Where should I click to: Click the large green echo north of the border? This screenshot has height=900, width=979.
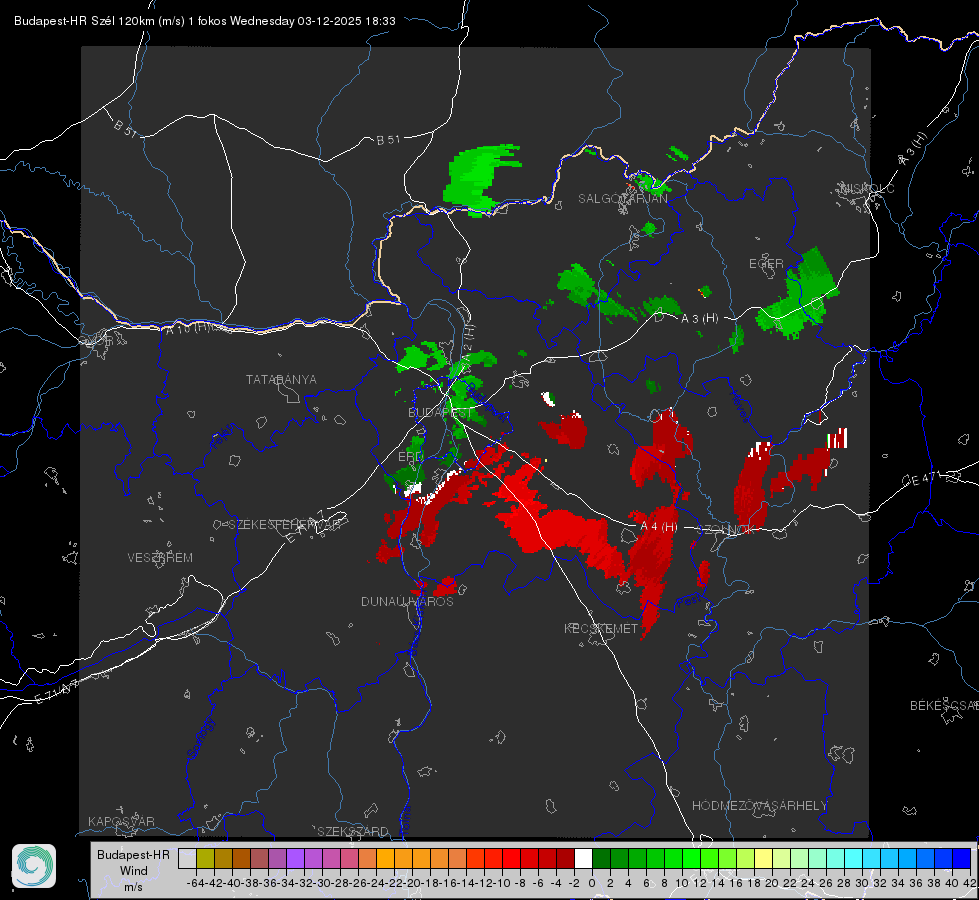478,179
